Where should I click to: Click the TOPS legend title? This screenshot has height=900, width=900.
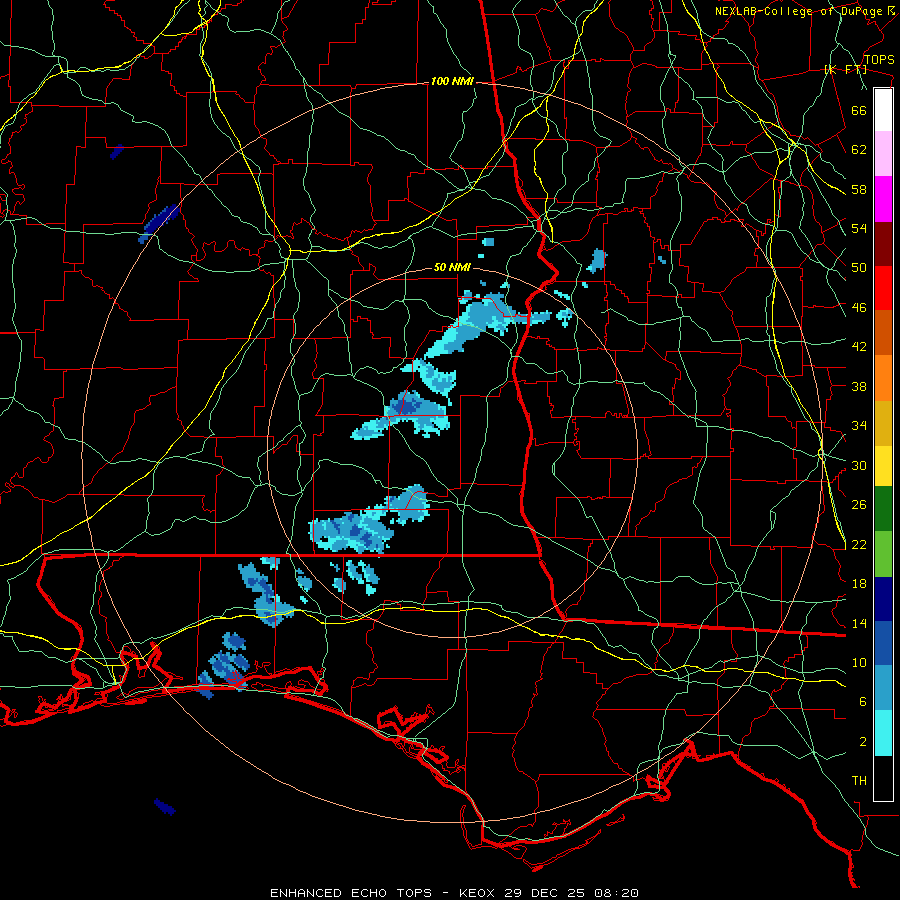pyautogui.click(x=879, y=60)
